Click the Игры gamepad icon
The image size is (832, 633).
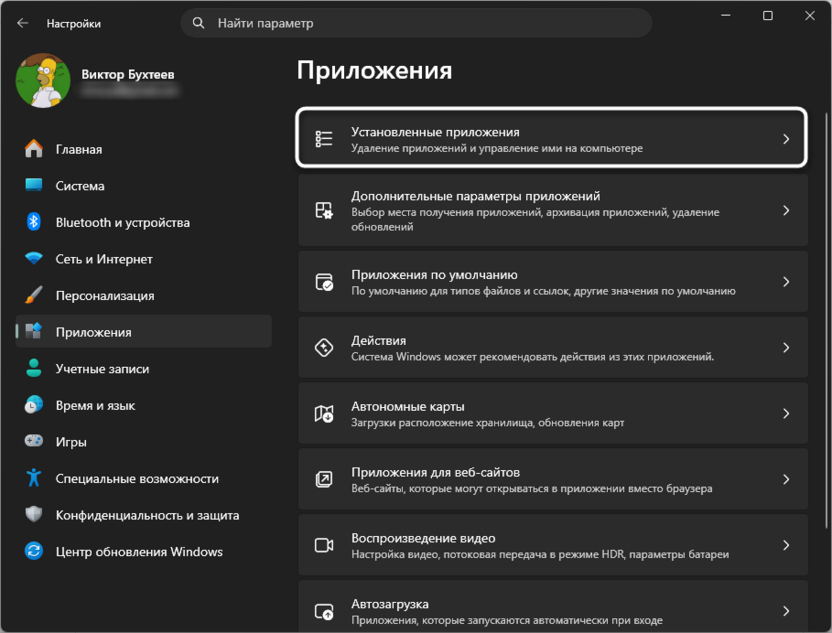[x=33, y=441]
